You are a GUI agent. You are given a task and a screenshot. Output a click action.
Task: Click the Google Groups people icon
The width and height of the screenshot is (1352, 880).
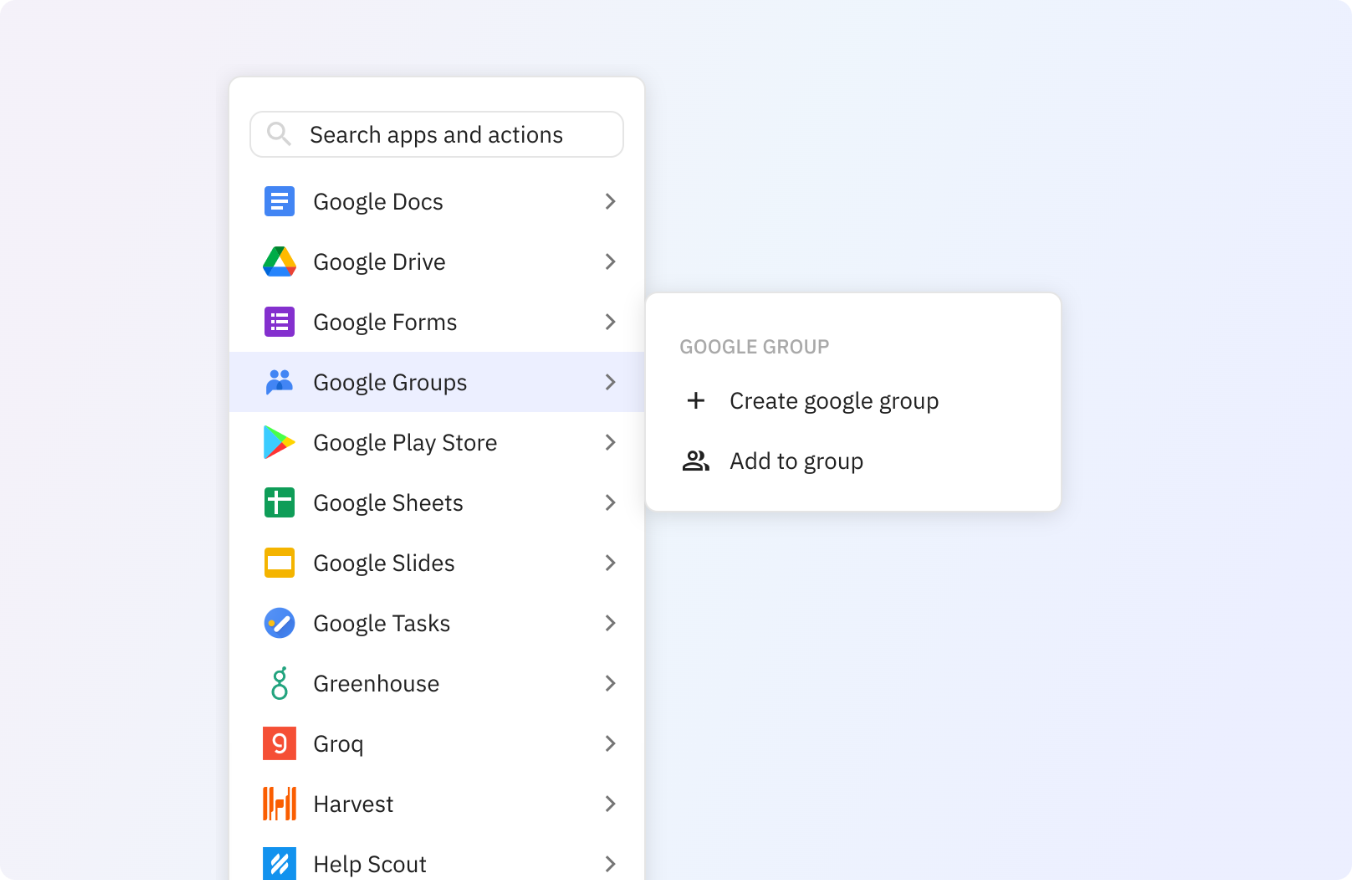click(x=279, y=382)
